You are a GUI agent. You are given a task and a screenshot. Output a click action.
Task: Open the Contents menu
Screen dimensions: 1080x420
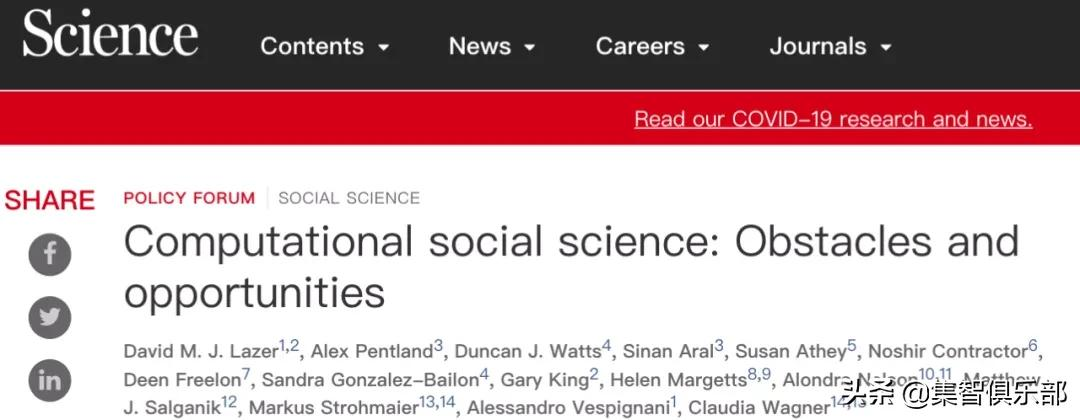(312, 46)
